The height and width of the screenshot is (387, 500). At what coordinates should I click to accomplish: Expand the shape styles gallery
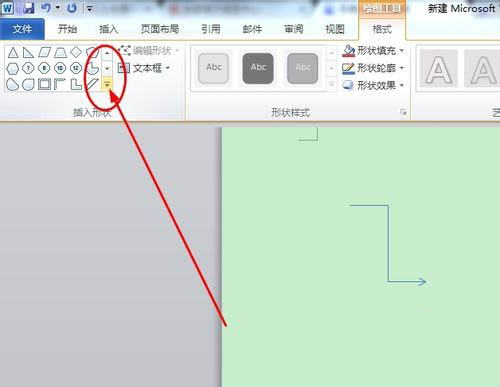coord(331,84)
